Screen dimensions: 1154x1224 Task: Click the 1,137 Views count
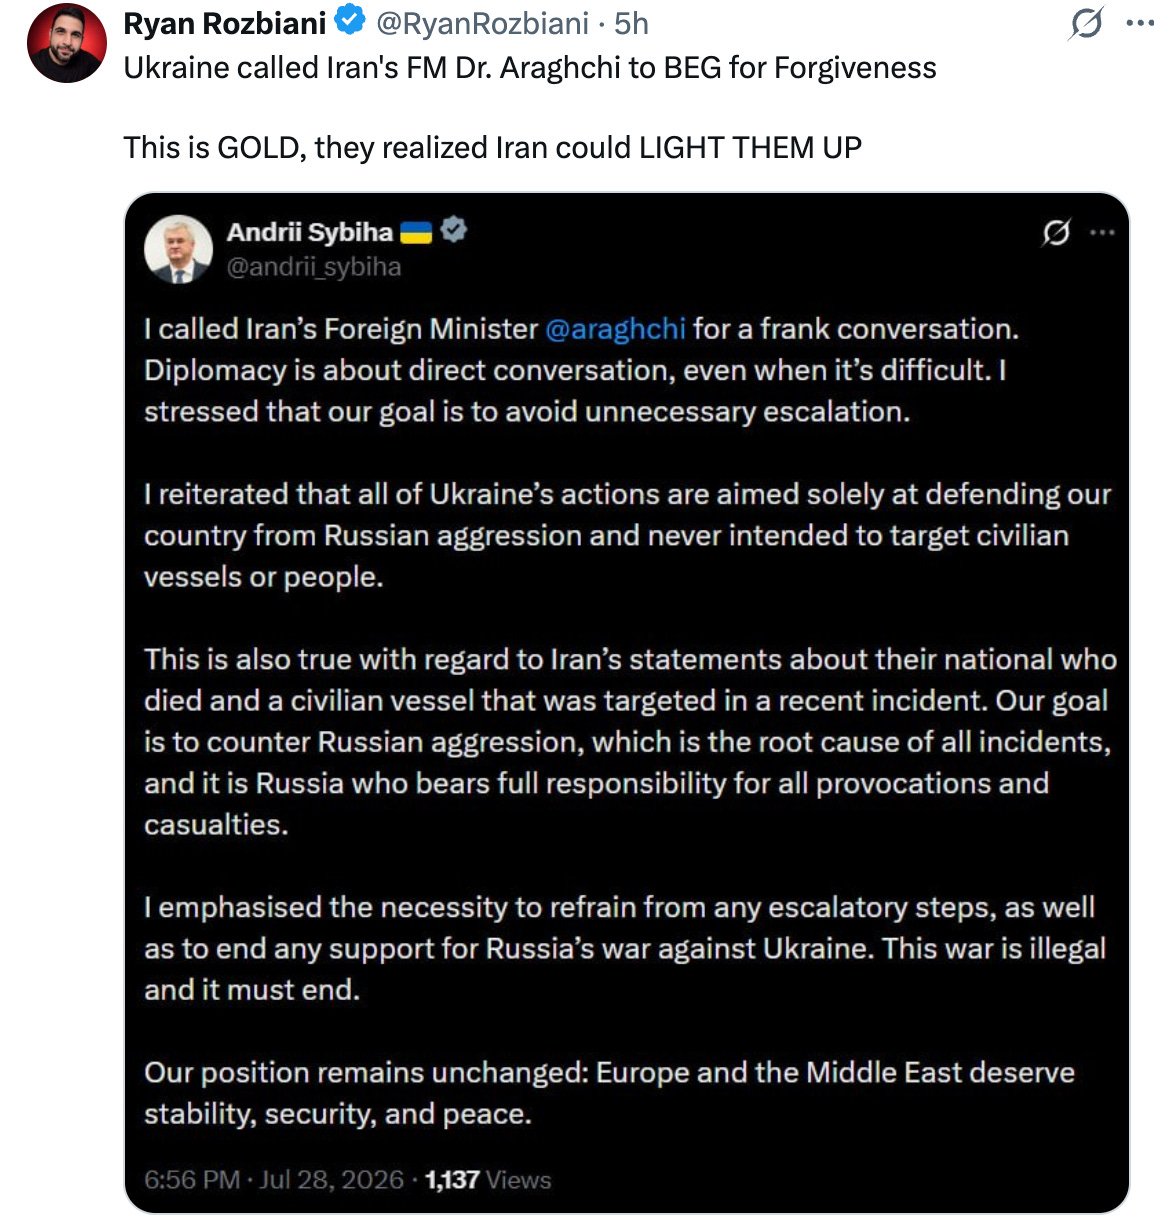tap(488, 1180)
